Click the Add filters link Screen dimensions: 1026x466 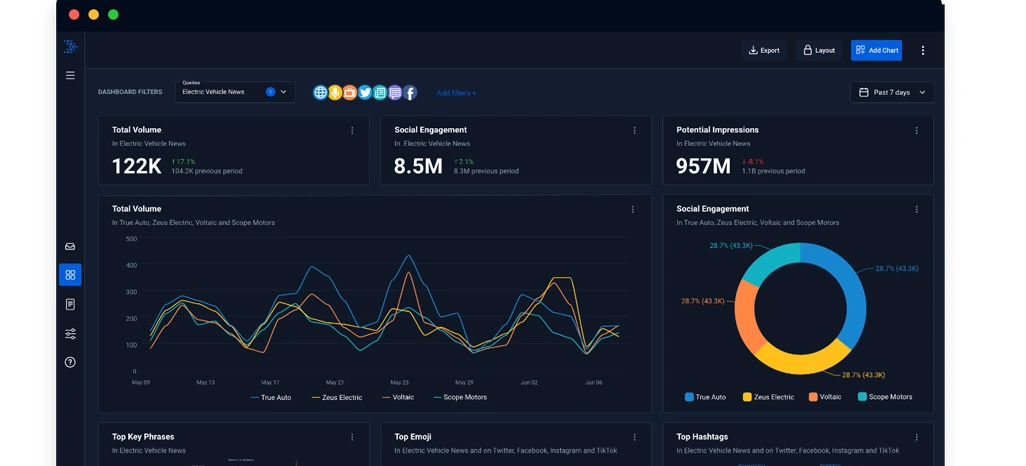tap(456, 93)
